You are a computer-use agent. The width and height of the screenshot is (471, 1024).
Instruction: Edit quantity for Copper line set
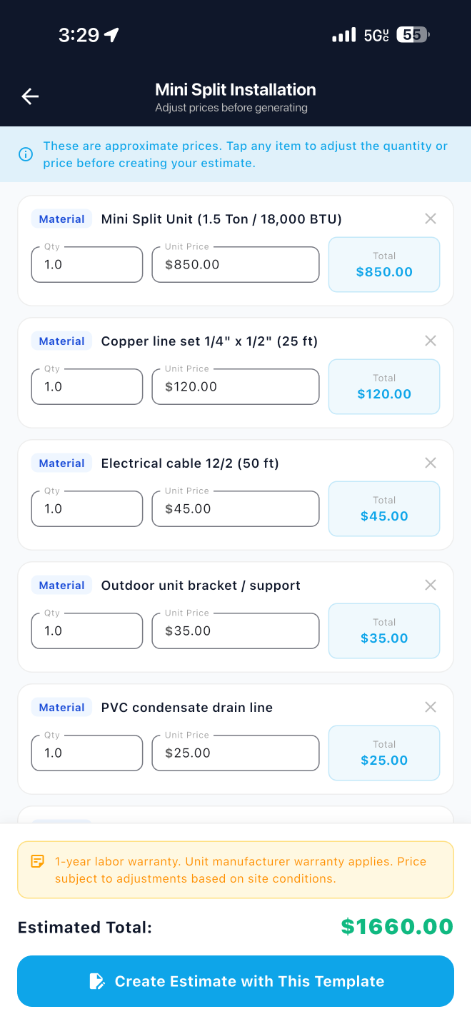coord(87,387)
